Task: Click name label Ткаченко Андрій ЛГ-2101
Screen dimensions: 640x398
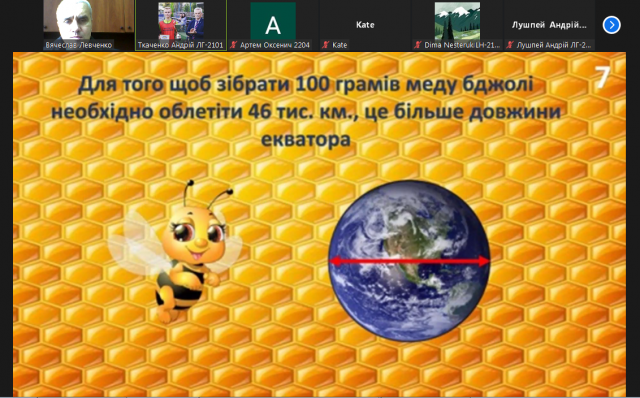Action: pos(180,45)
